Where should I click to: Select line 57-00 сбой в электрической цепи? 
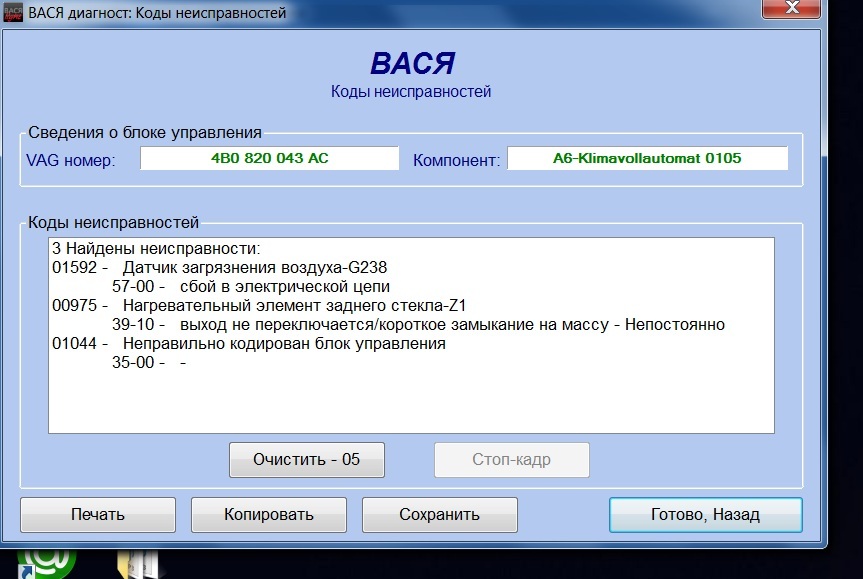251,287
